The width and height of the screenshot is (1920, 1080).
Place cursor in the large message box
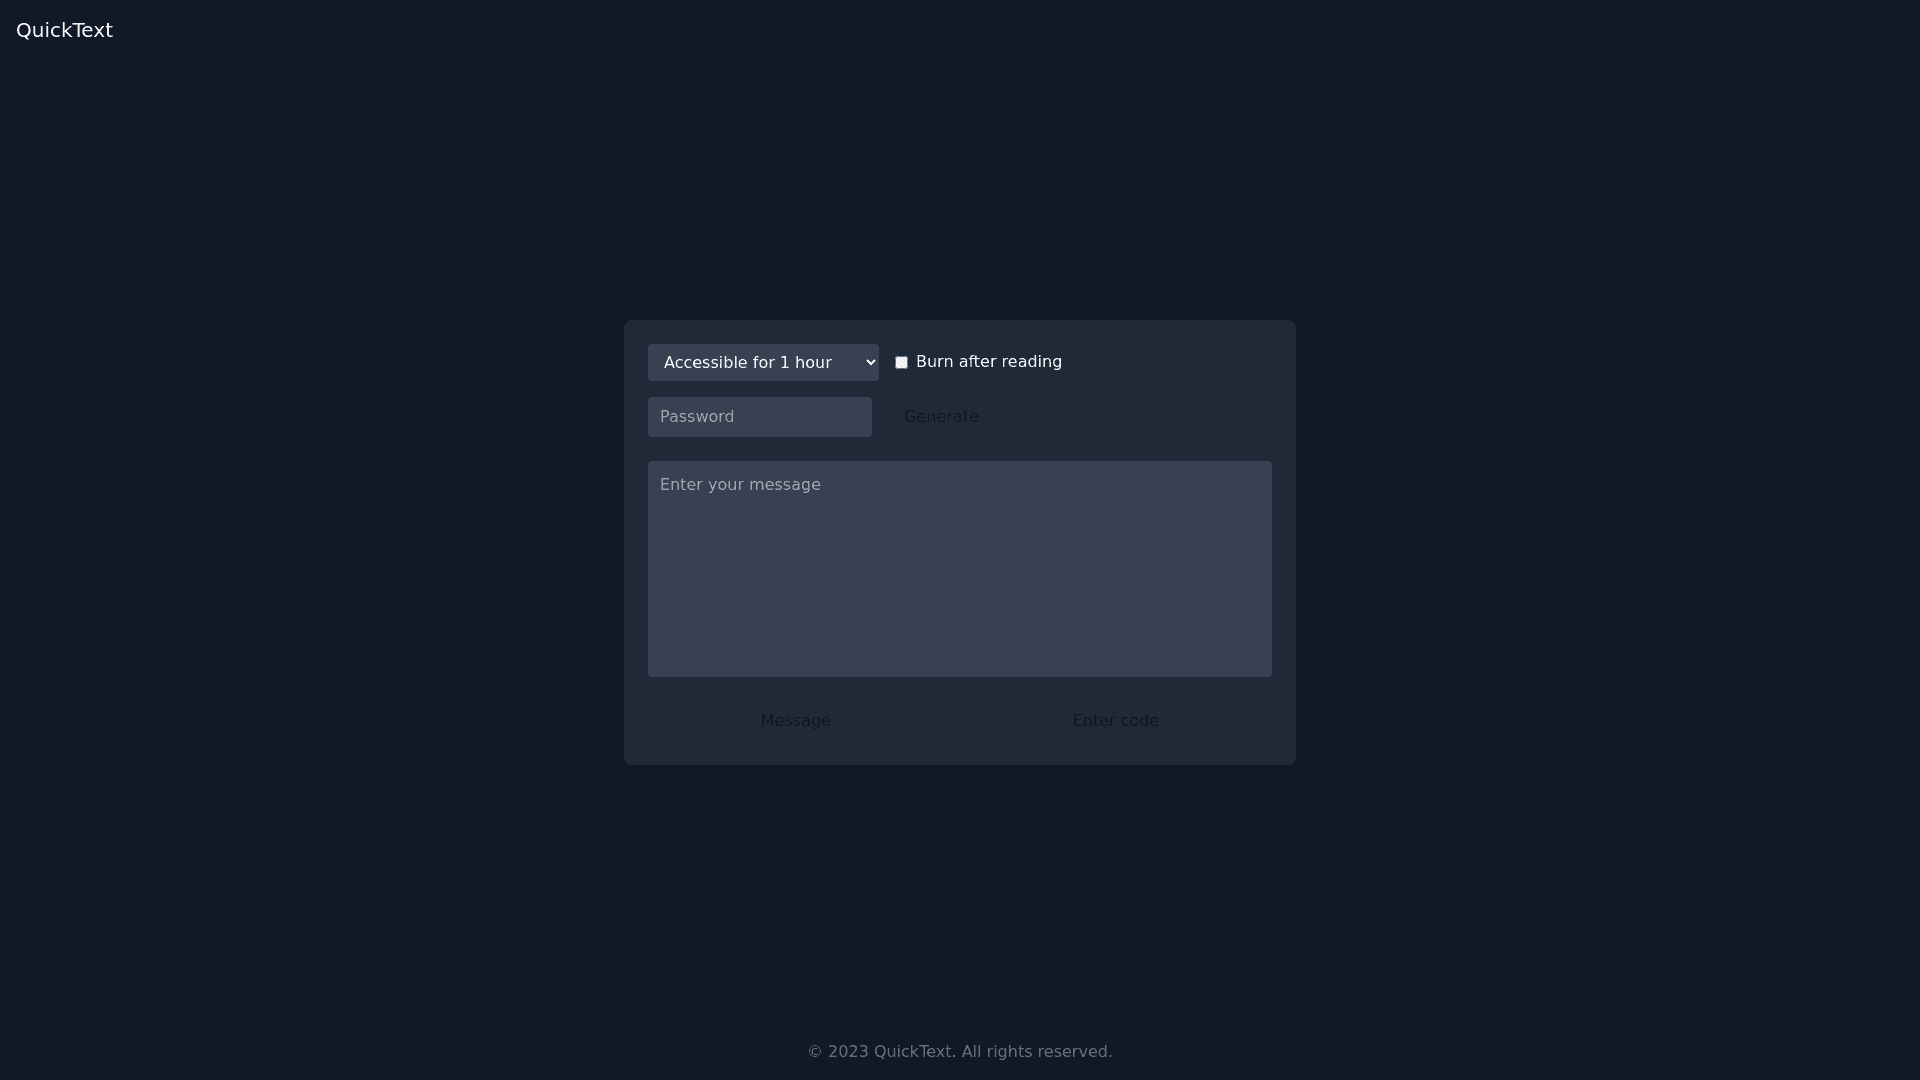[x=960, y=569]
